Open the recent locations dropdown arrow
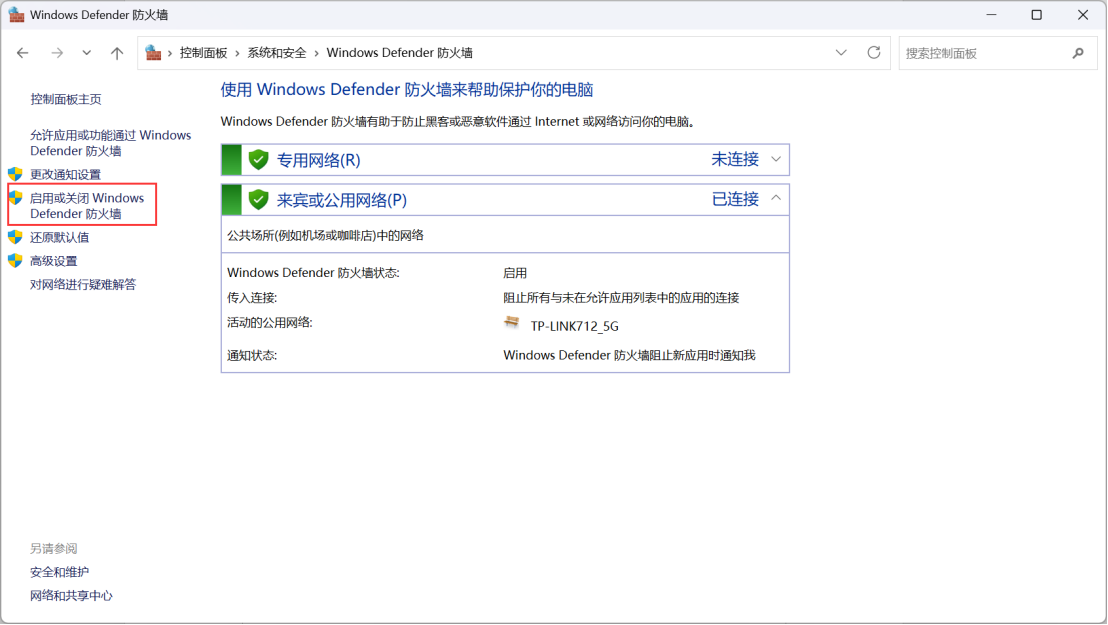The height and width of the screenshot is (625, 1108). pos(86,53)
